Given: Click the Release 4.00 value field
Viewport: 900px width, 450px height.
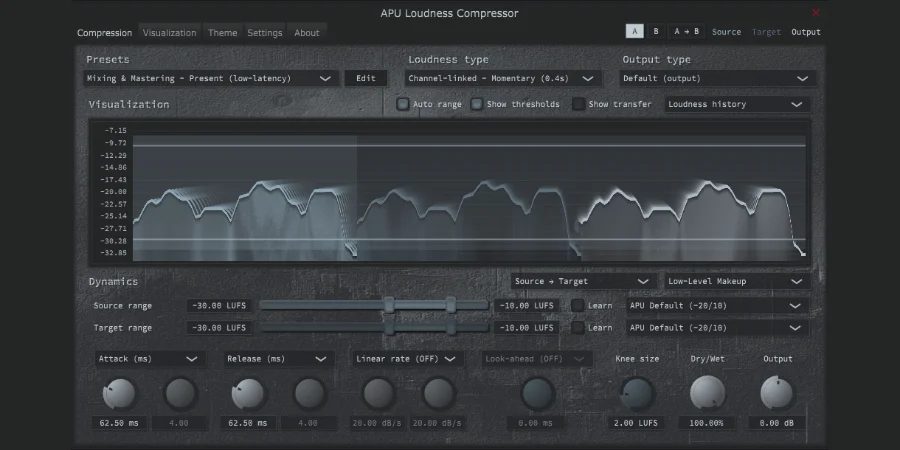Looking at the screenshot, I should pos(308,423).
